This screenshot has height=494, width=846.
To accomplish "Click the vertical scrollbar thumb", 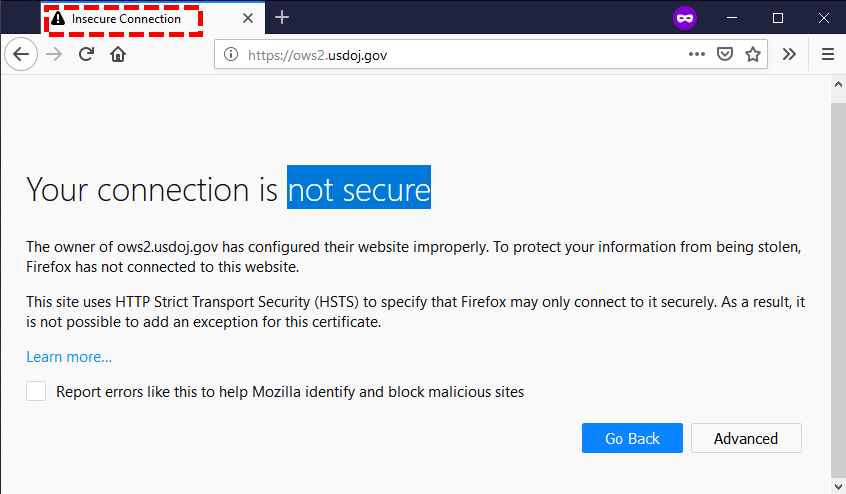I will point(838,285).
